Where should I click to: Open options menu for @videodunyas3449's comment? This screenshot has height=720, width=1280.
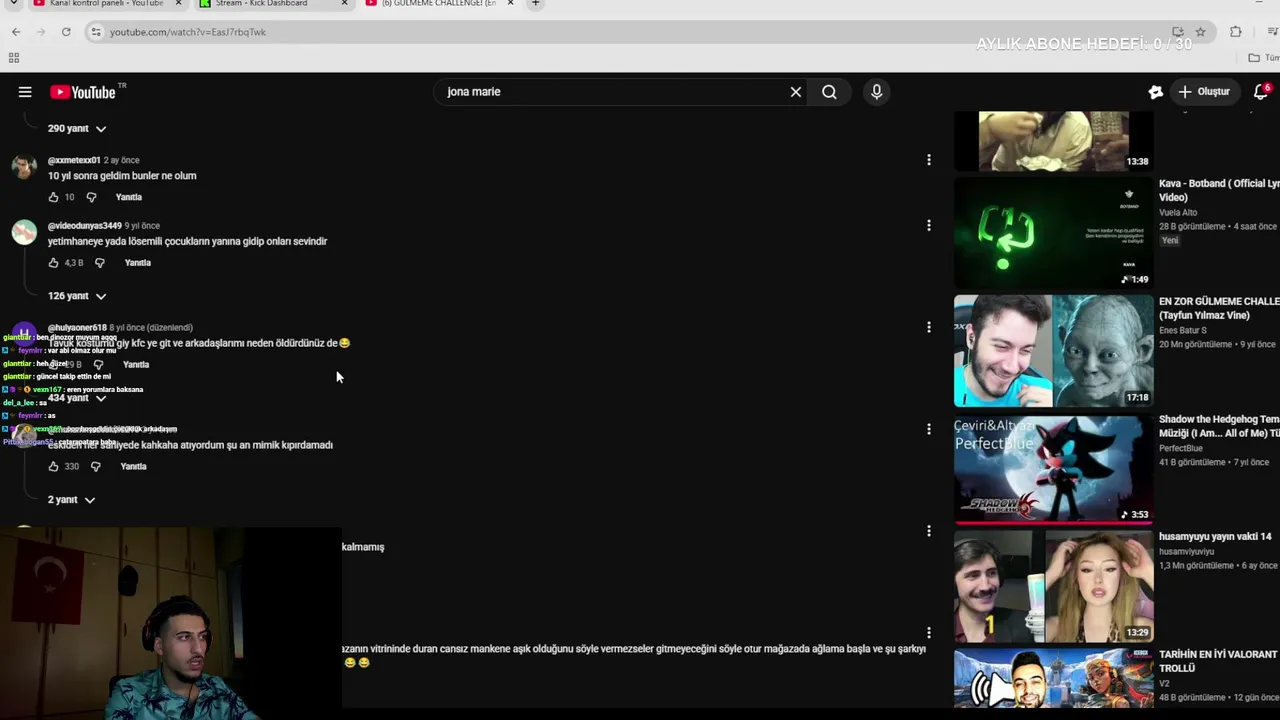tap(929, 226)
